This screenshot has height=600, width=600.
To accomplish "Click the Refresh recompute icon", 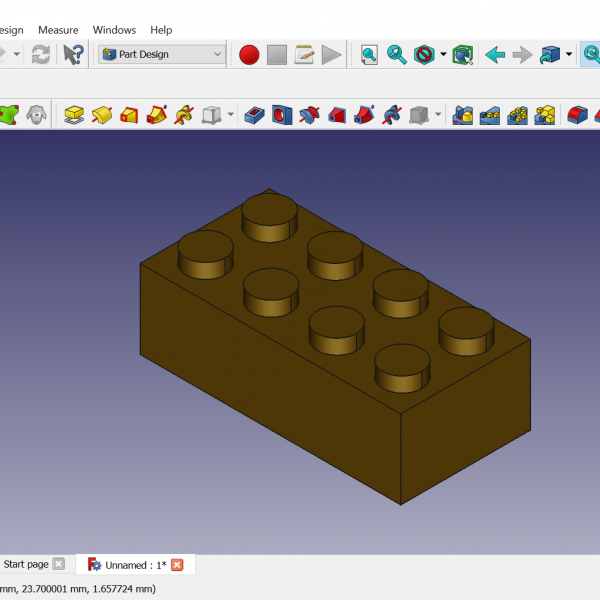I will [41, 55].
